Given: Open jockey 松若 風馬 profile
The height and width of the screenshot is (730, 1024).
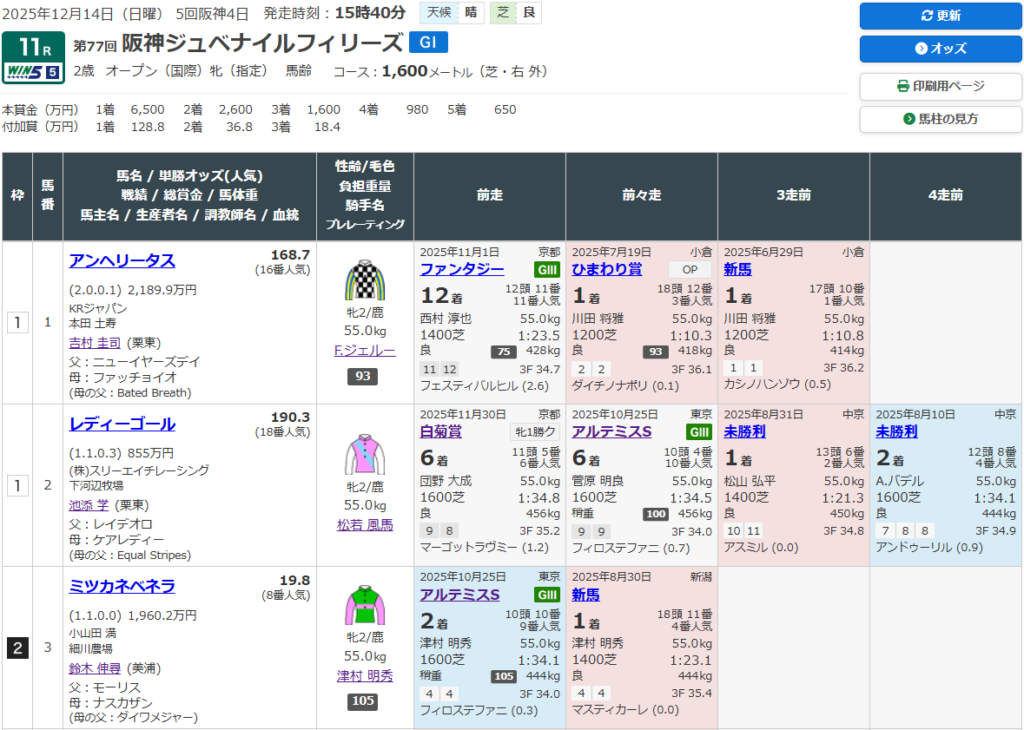Looking at the screenshot, I should tap(365, 525).
